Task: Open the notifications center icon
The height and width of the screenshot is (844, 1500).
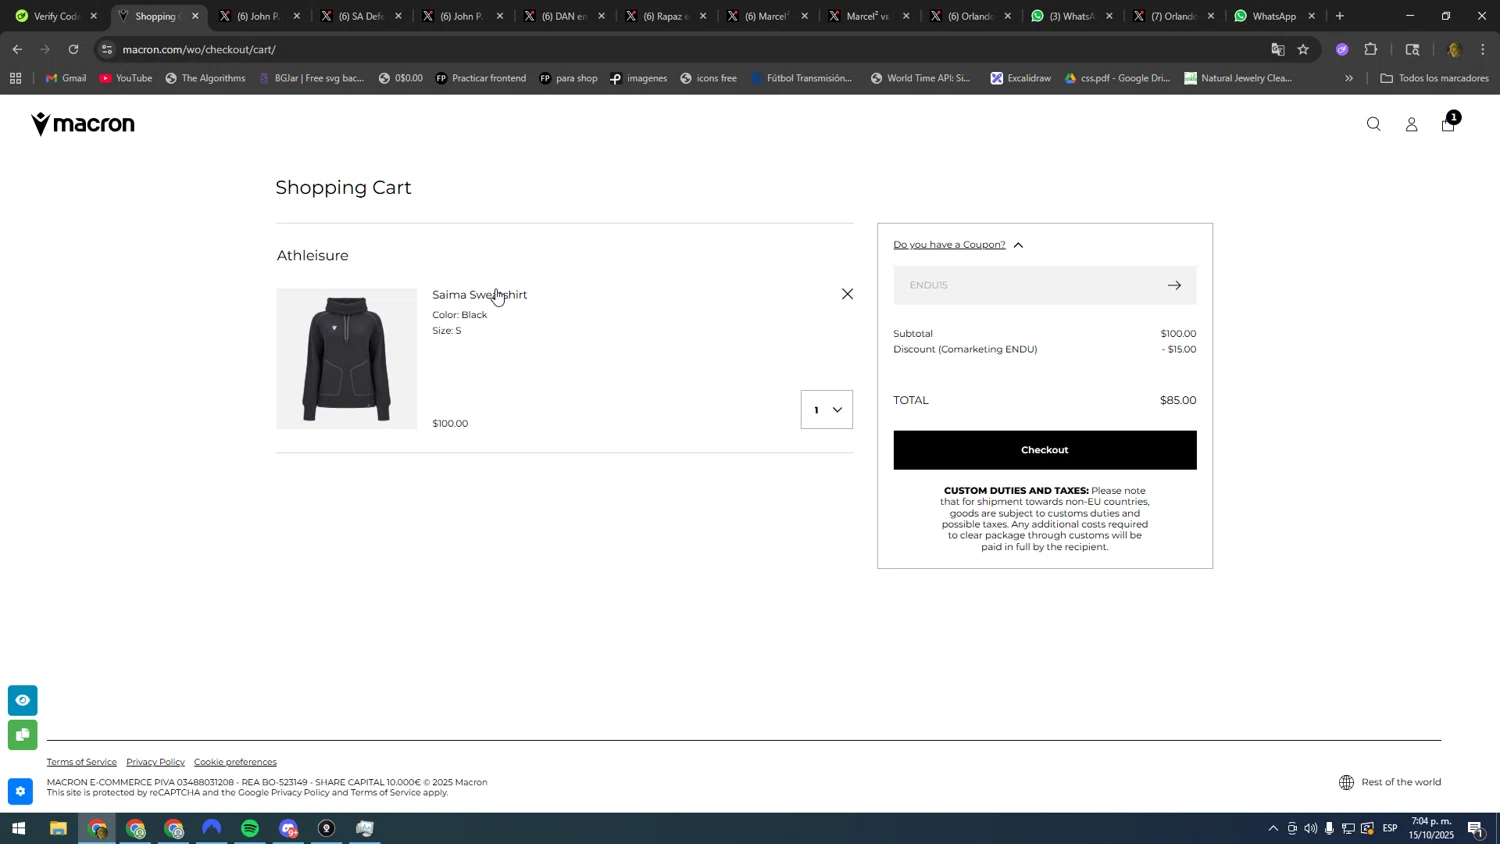Action: [x=1476, y=829]
